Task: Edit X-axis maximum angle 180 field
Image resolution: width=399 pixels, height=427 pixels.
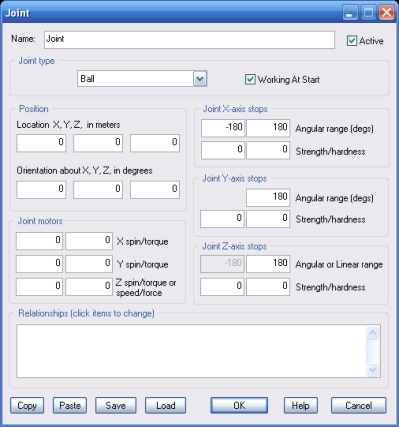Action: coord(268,128)
